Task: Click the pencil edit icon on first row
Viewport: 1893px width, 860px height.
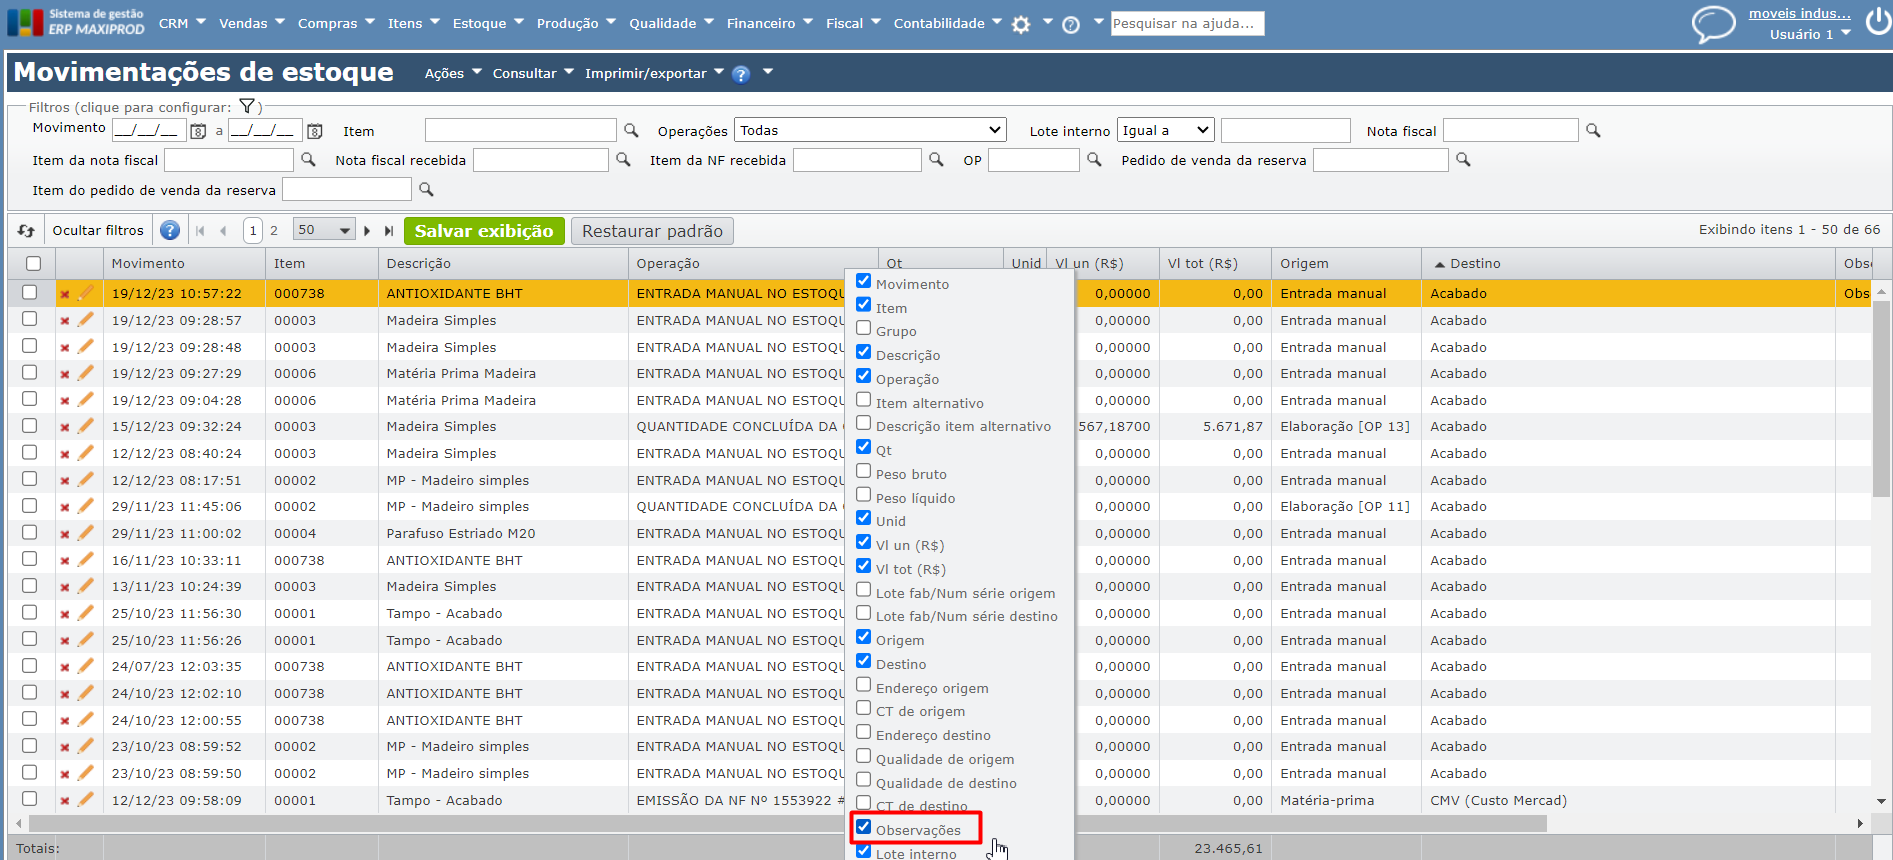Action: pyautogui.click(x=86, y=293)
